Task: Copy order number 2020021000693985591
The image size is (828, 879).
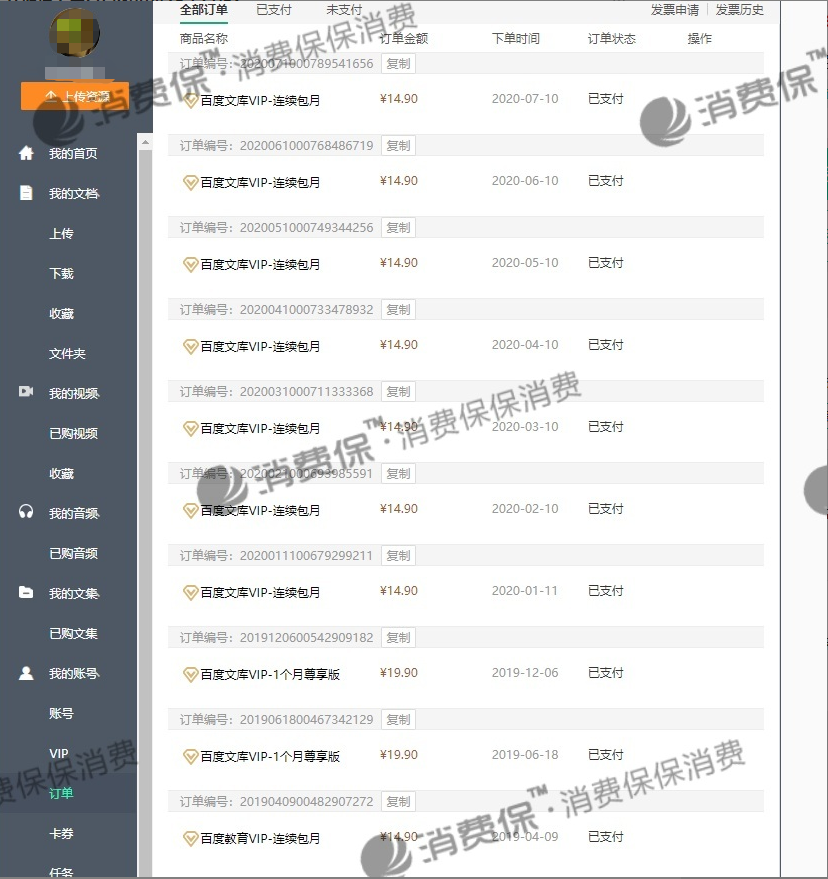Action: point(398,473)
